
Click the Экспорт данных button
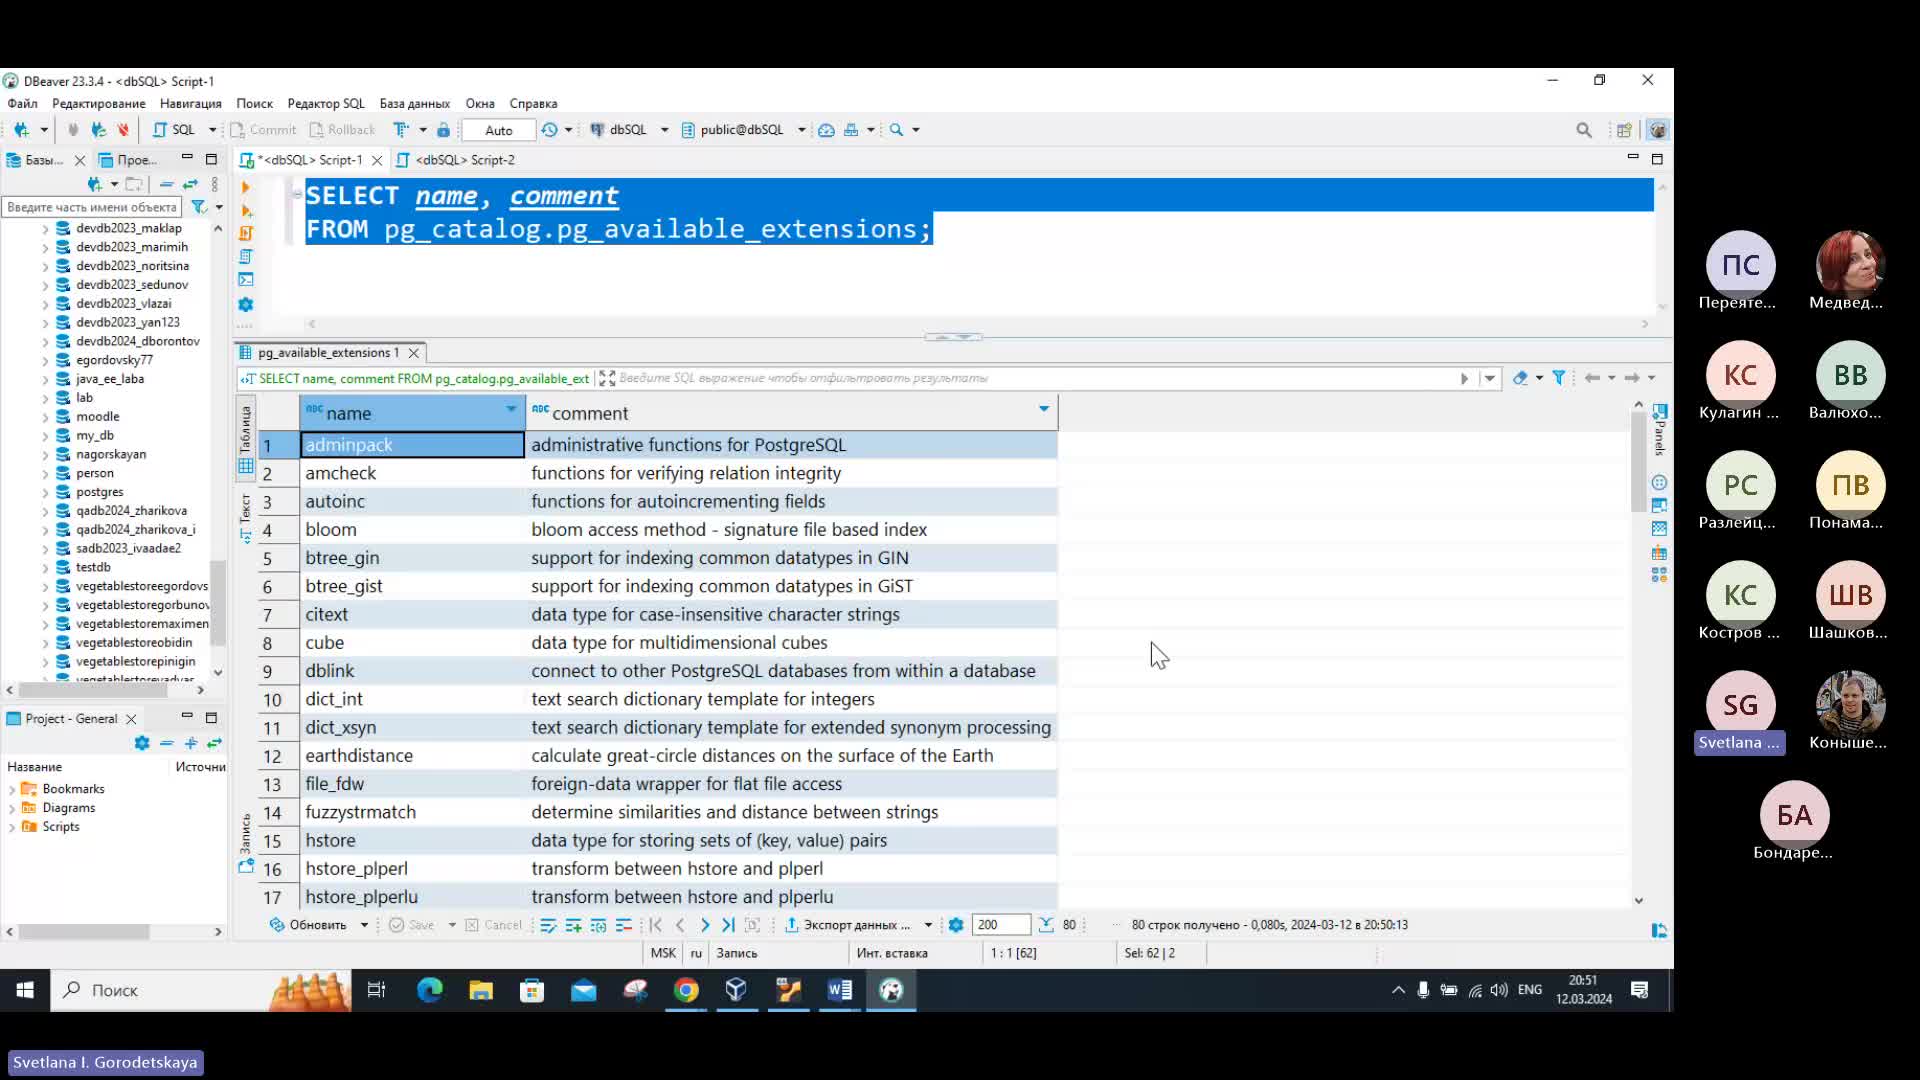[x=848, y=925]
